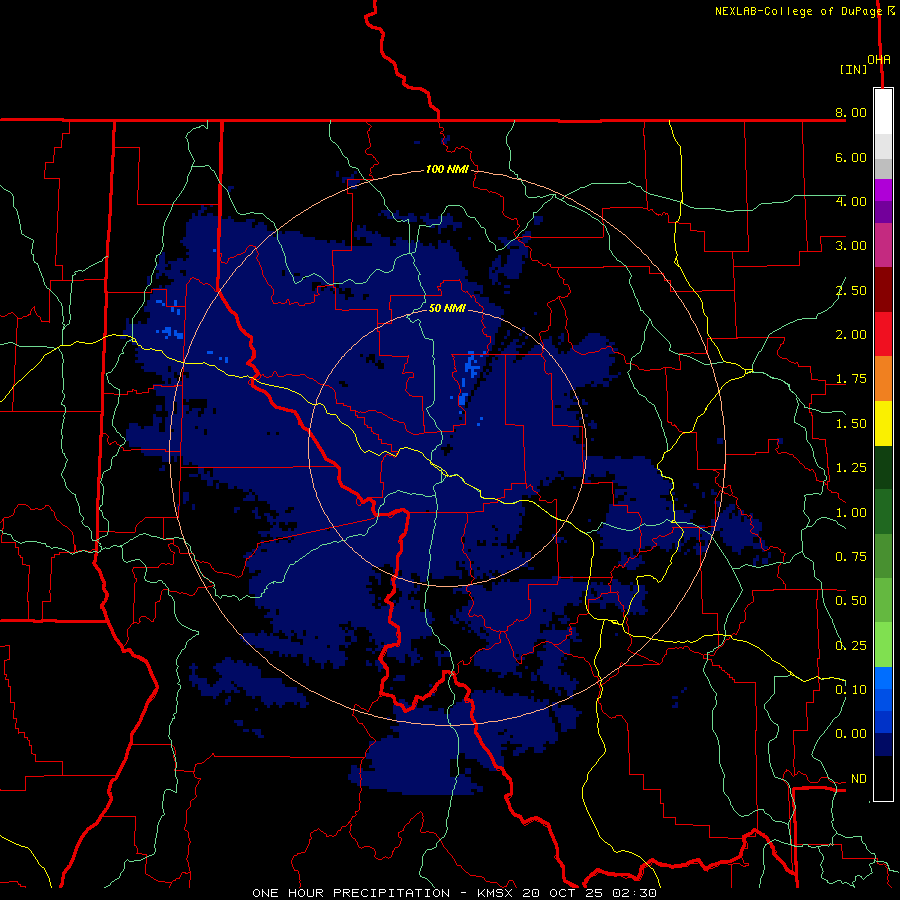Click the NEXLAB-College of DuPage credit text

[x=798, y=11]
